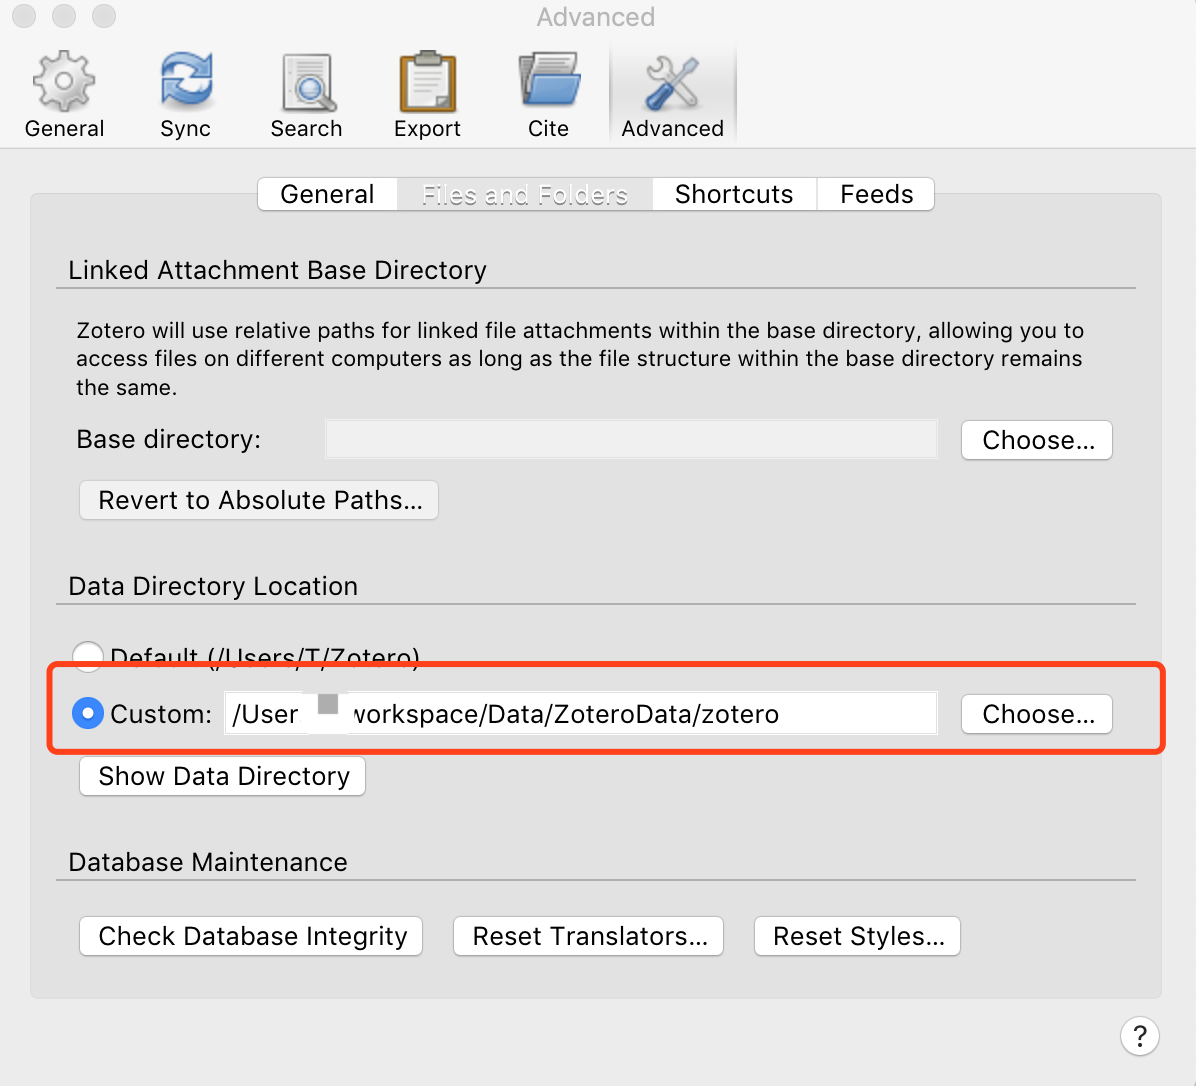Switch to the Shortcuts tab
This screenshot has height=1086, width=1196.
pos(734,194)
